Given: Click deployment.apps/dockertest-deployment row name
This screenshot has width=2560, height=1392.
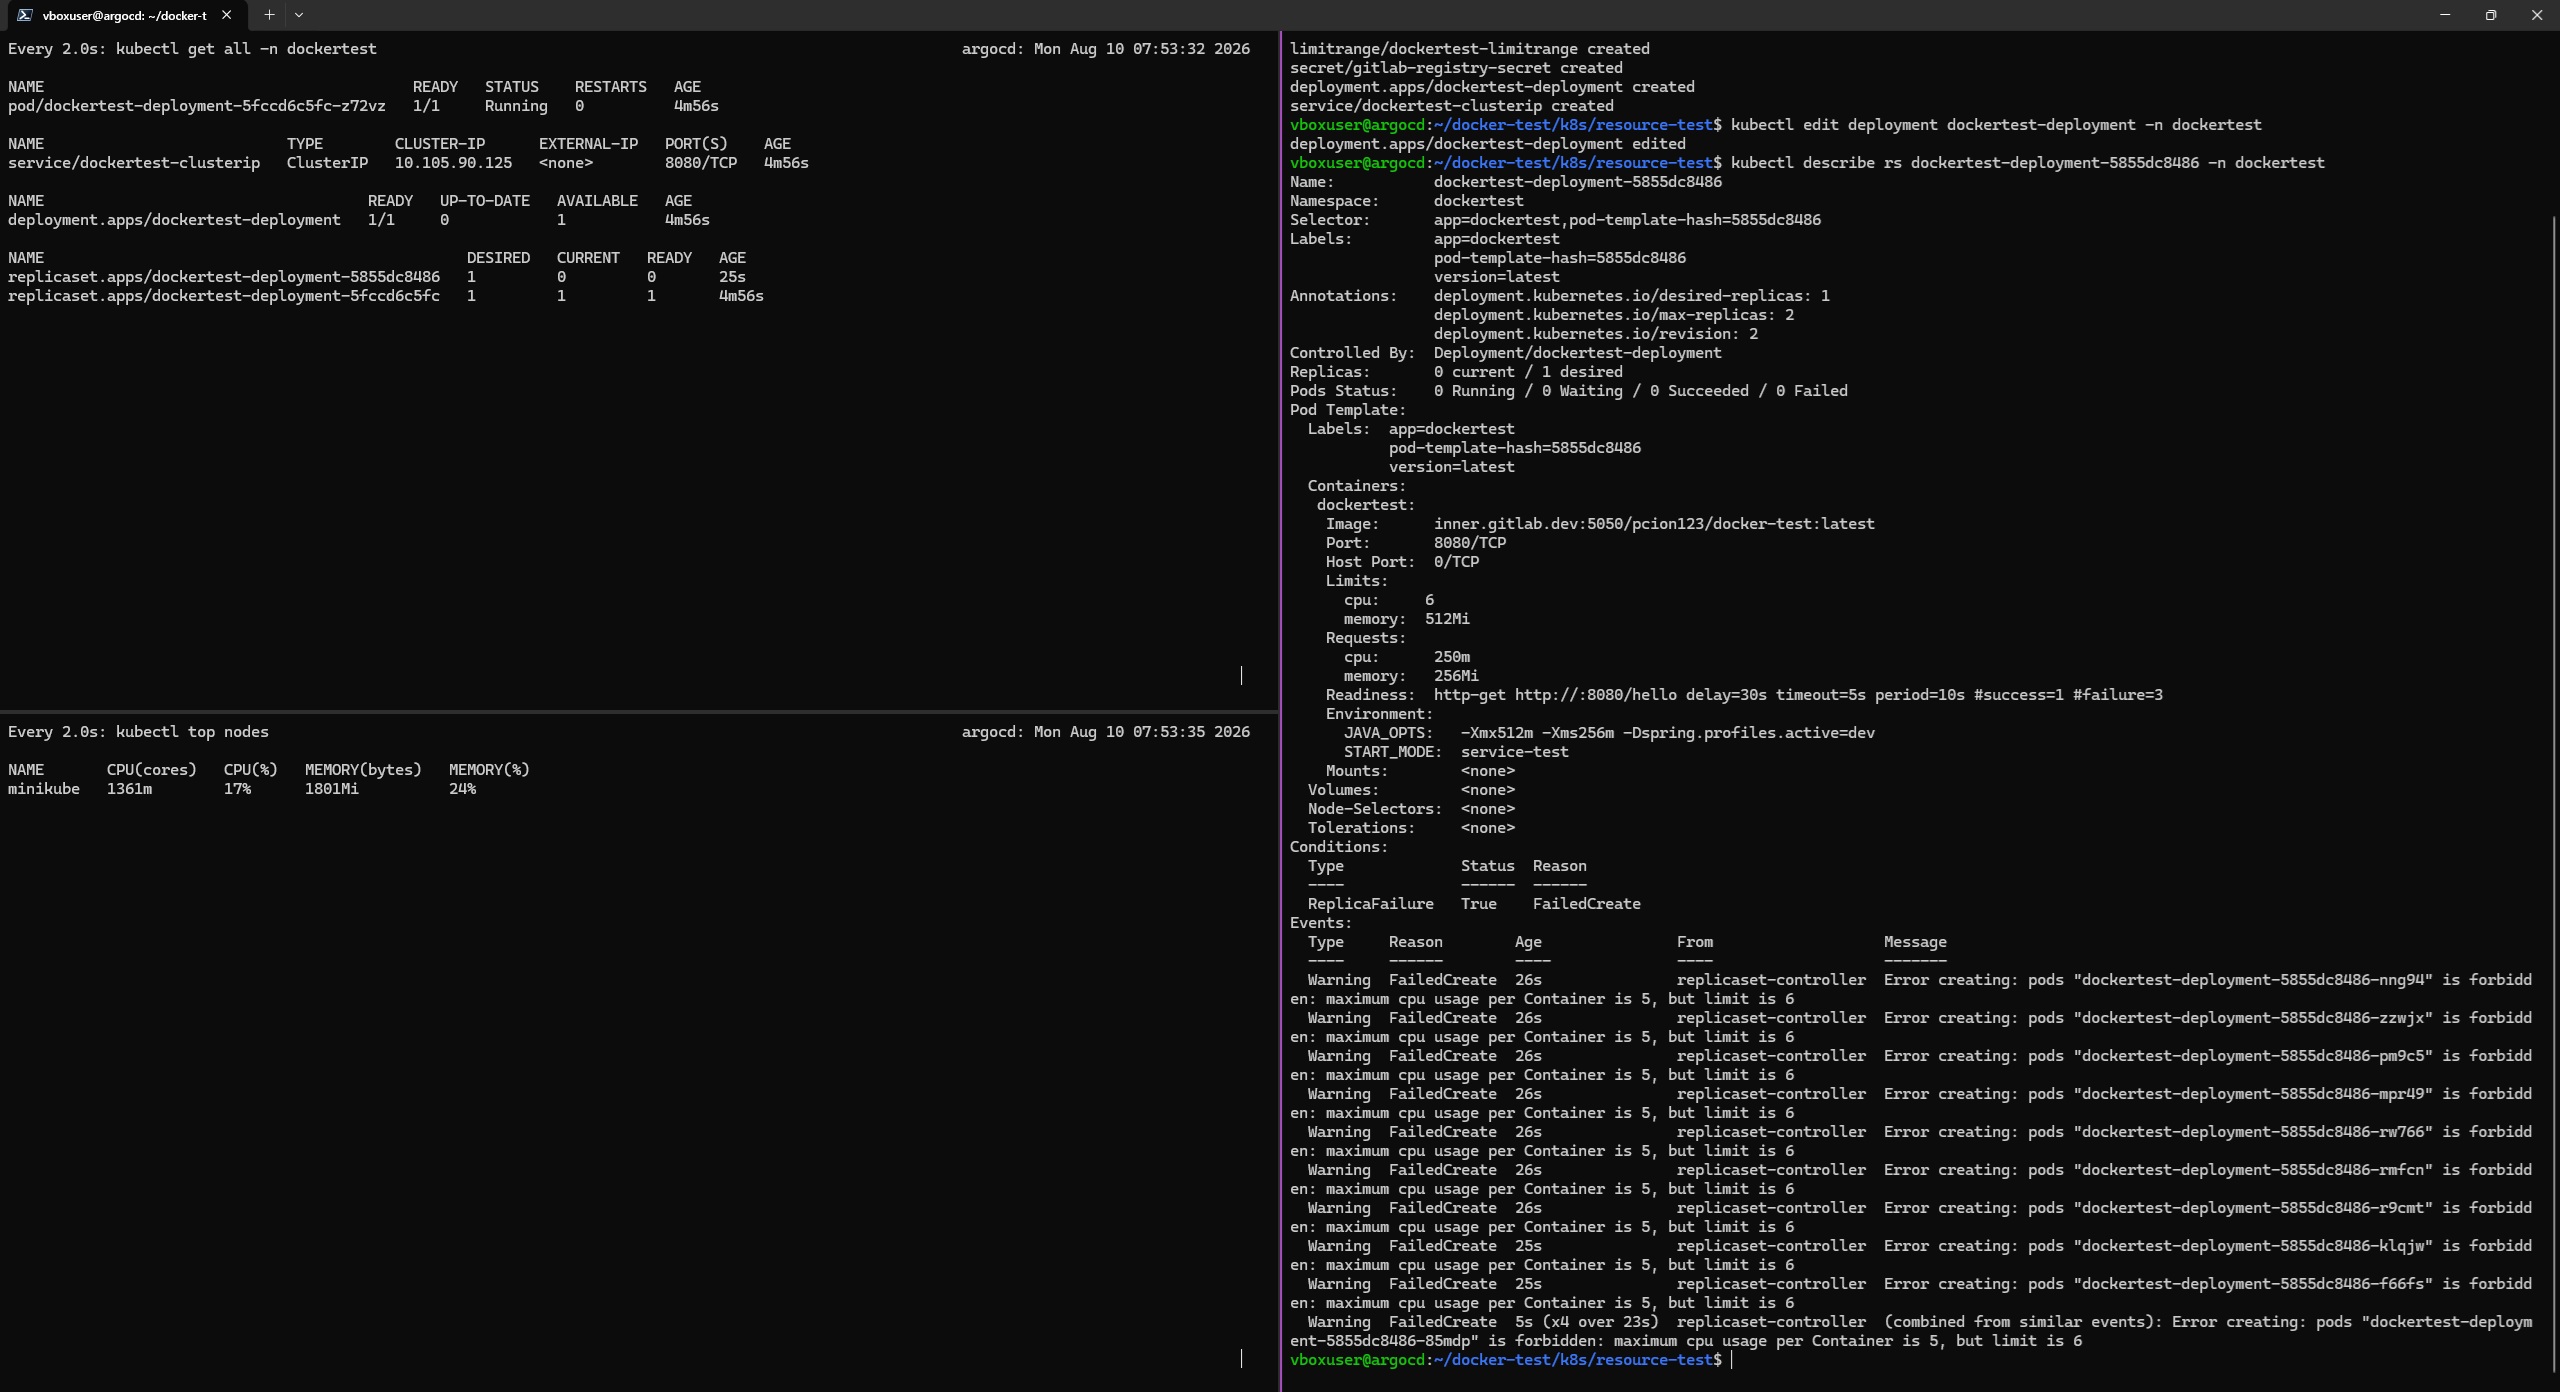Looking at the screenshot, I should [174, 220].
